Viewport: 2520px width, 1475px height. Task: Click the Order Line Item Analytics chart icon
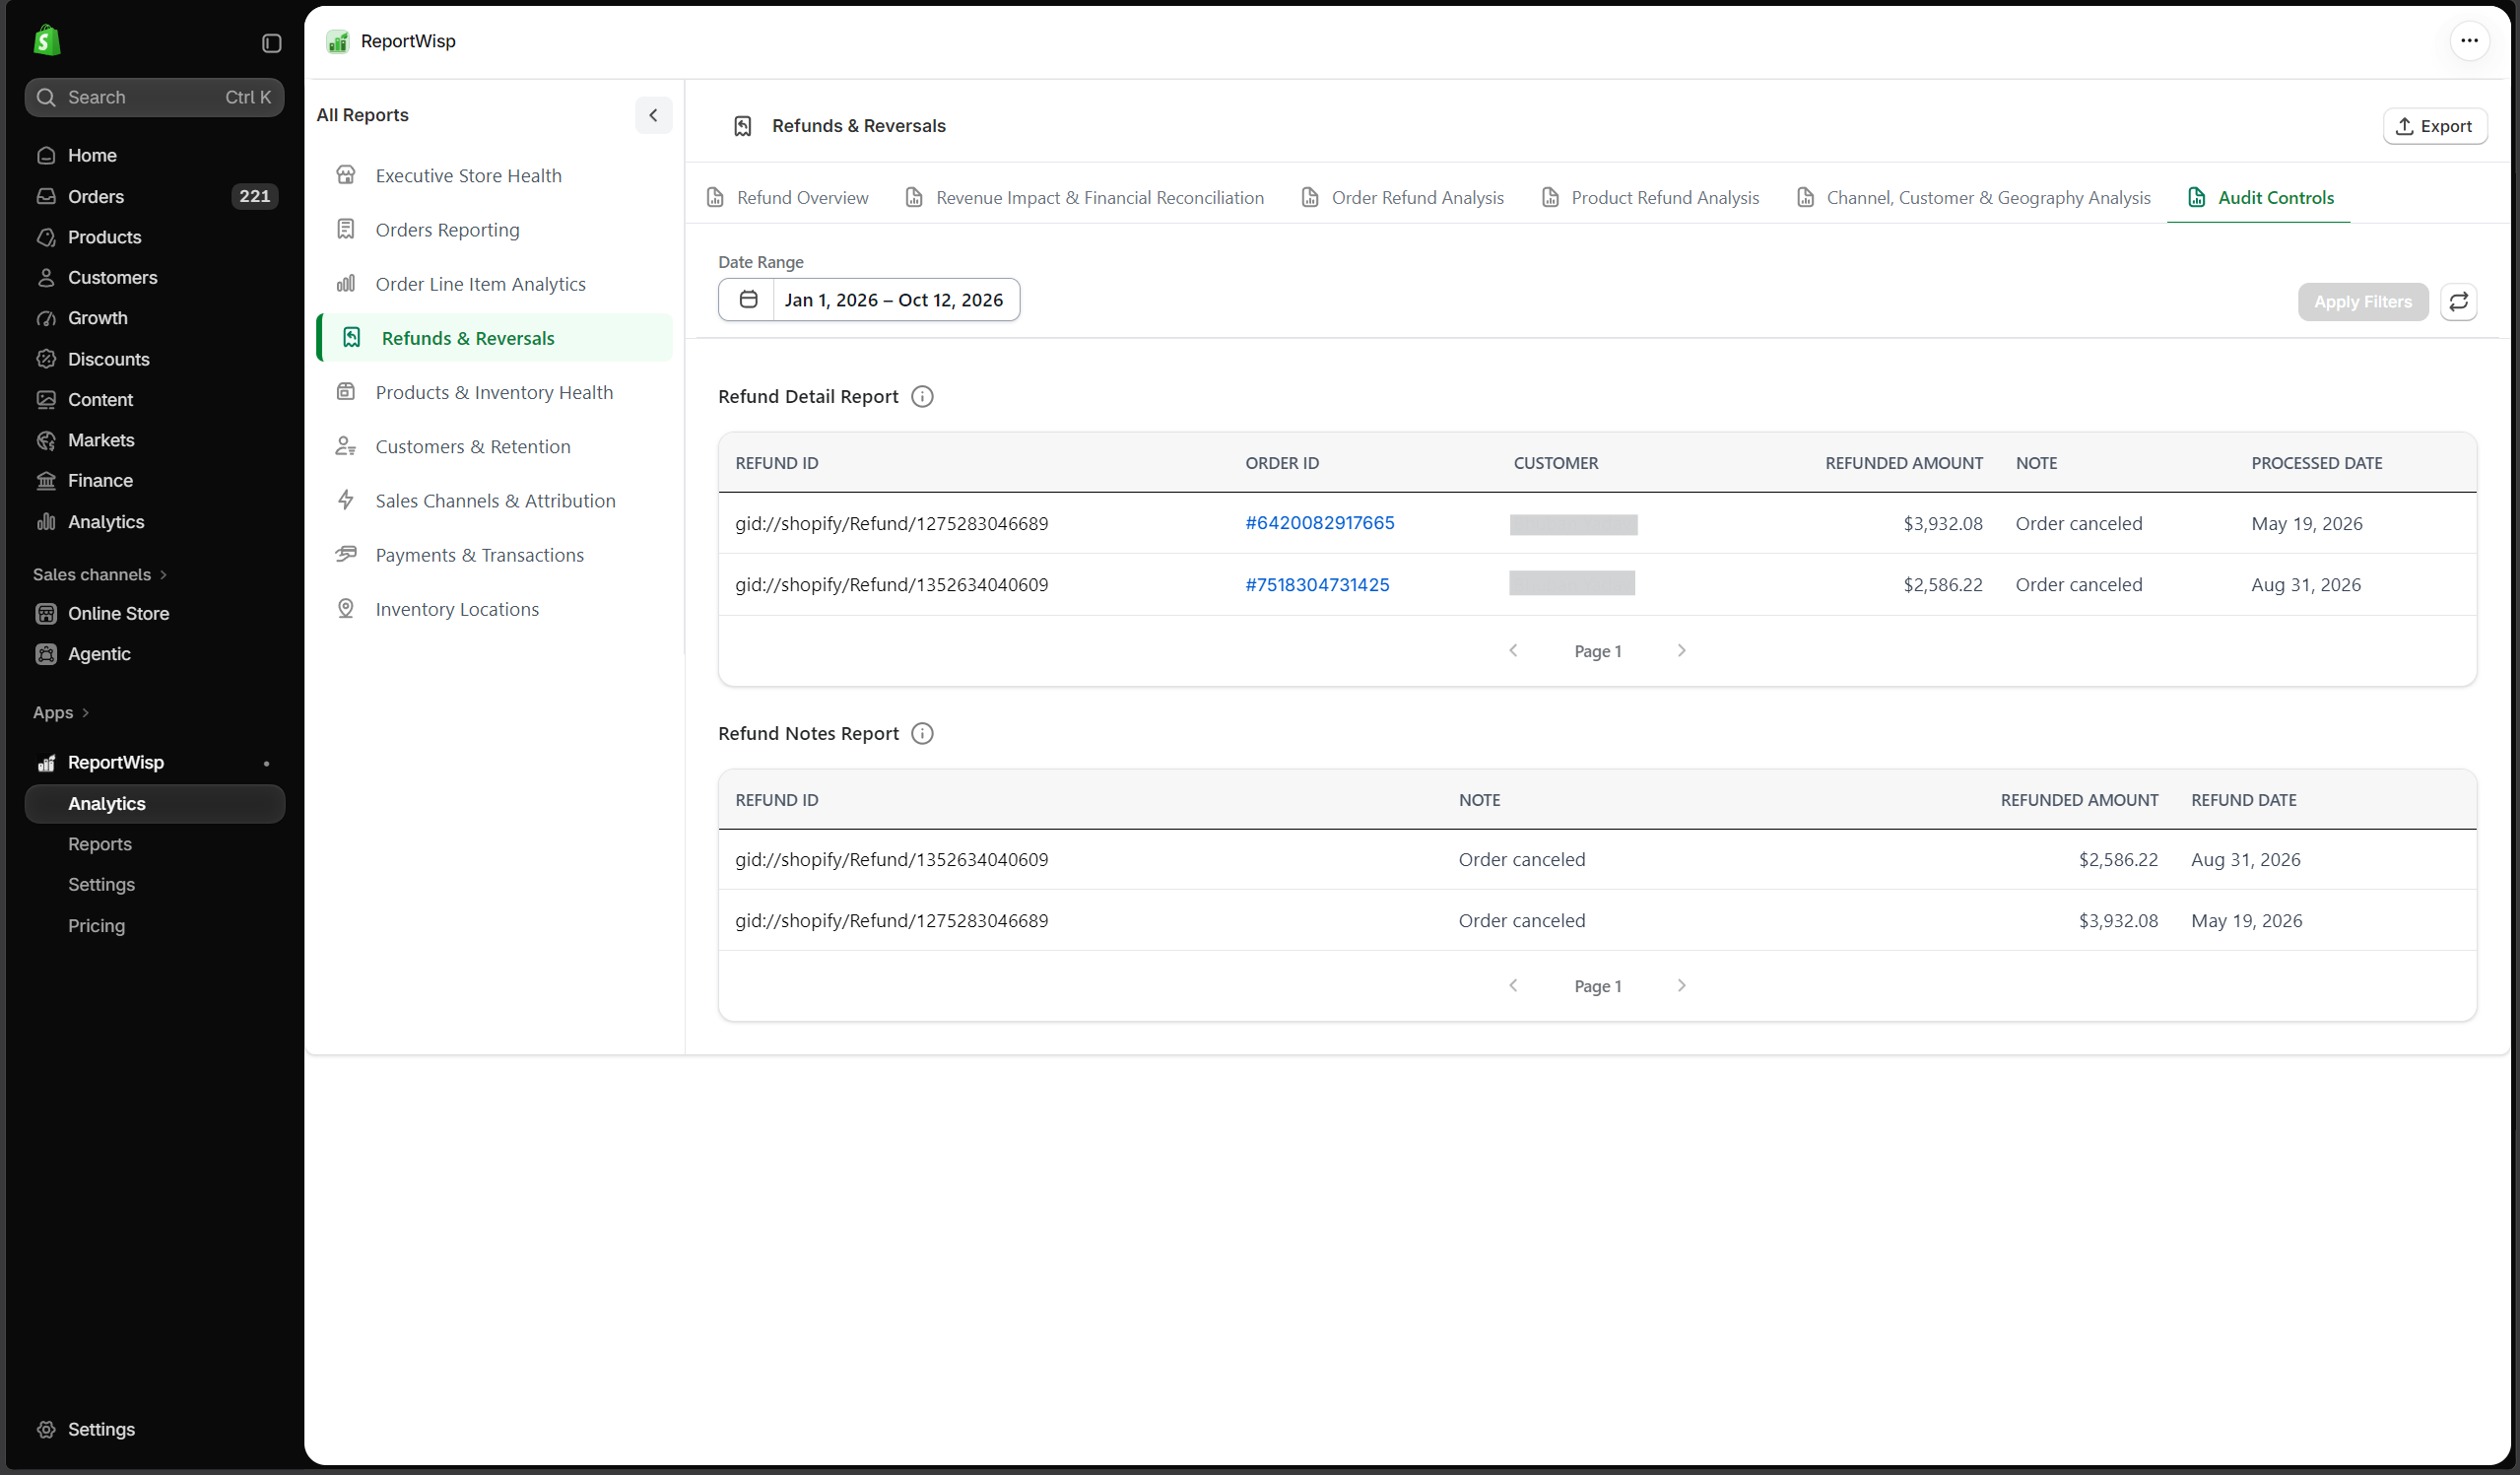coord(346,284)
